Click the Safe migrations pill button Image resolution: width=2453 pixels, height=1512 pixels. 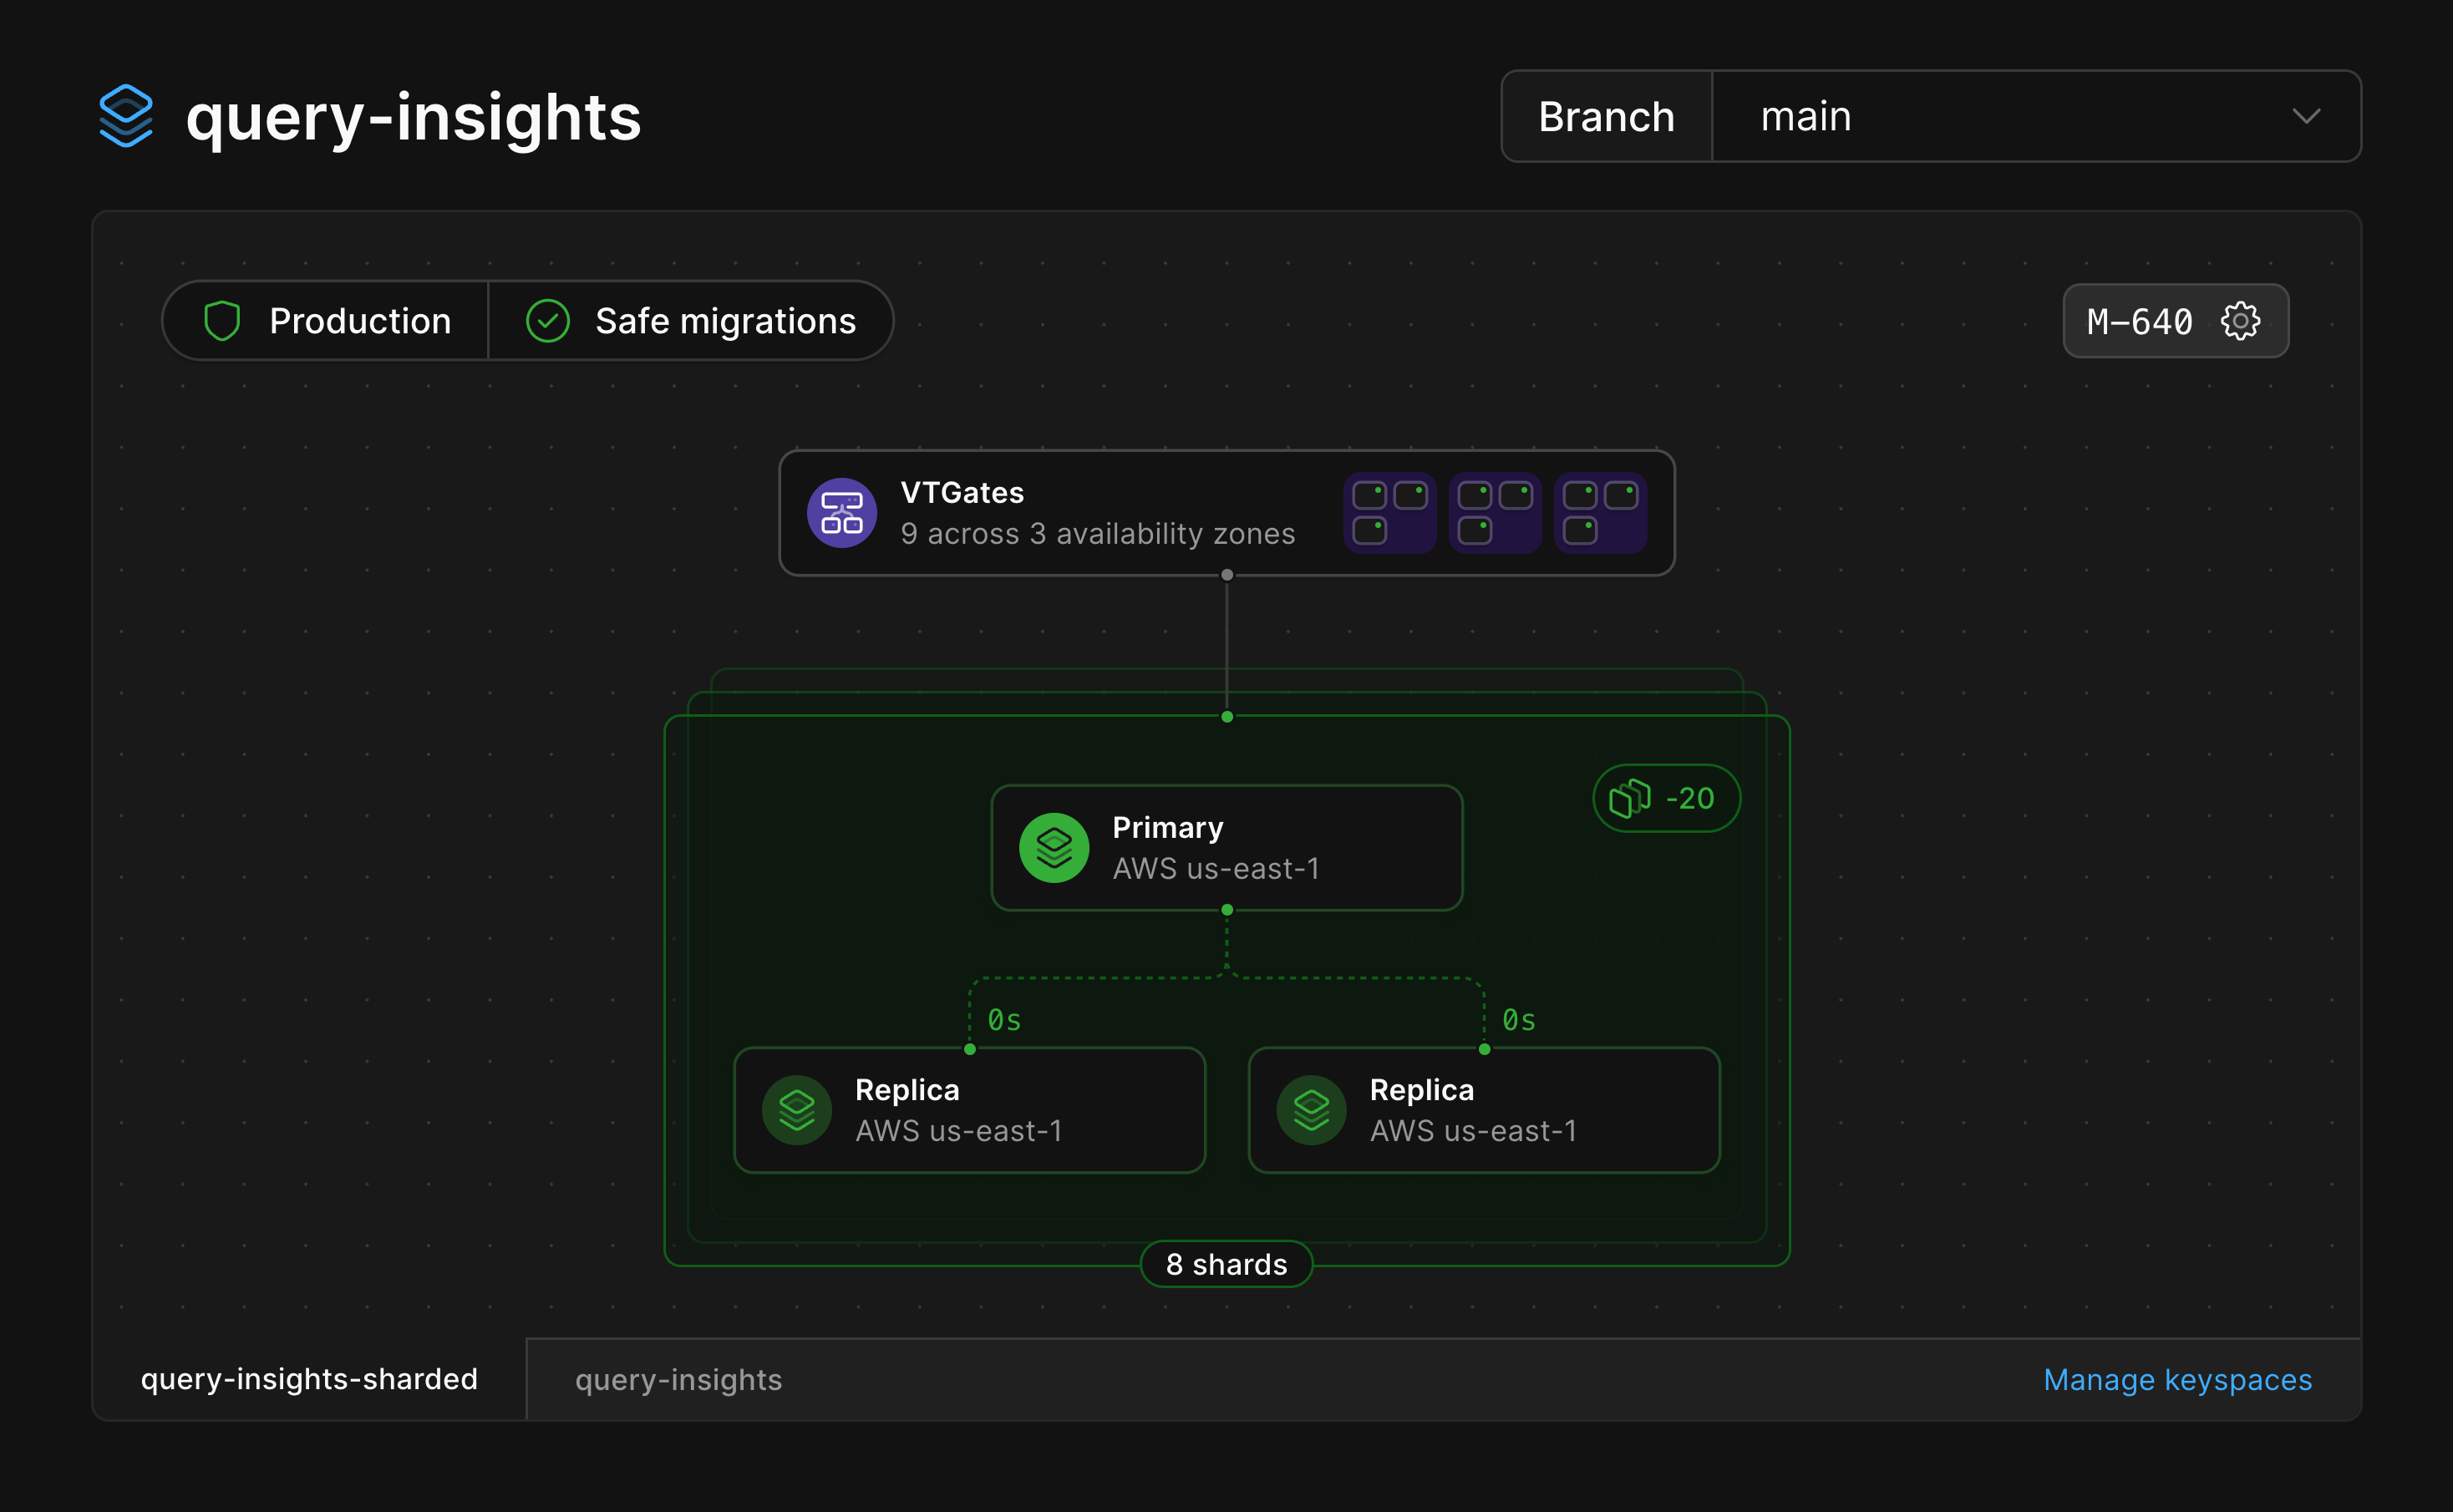(x=725, y=321)
